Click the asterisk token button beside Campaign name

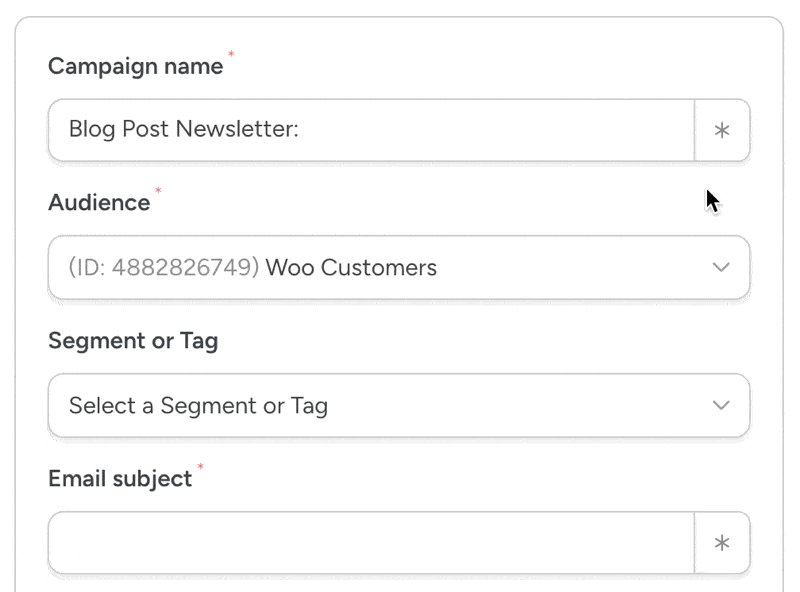click(721, 130)
